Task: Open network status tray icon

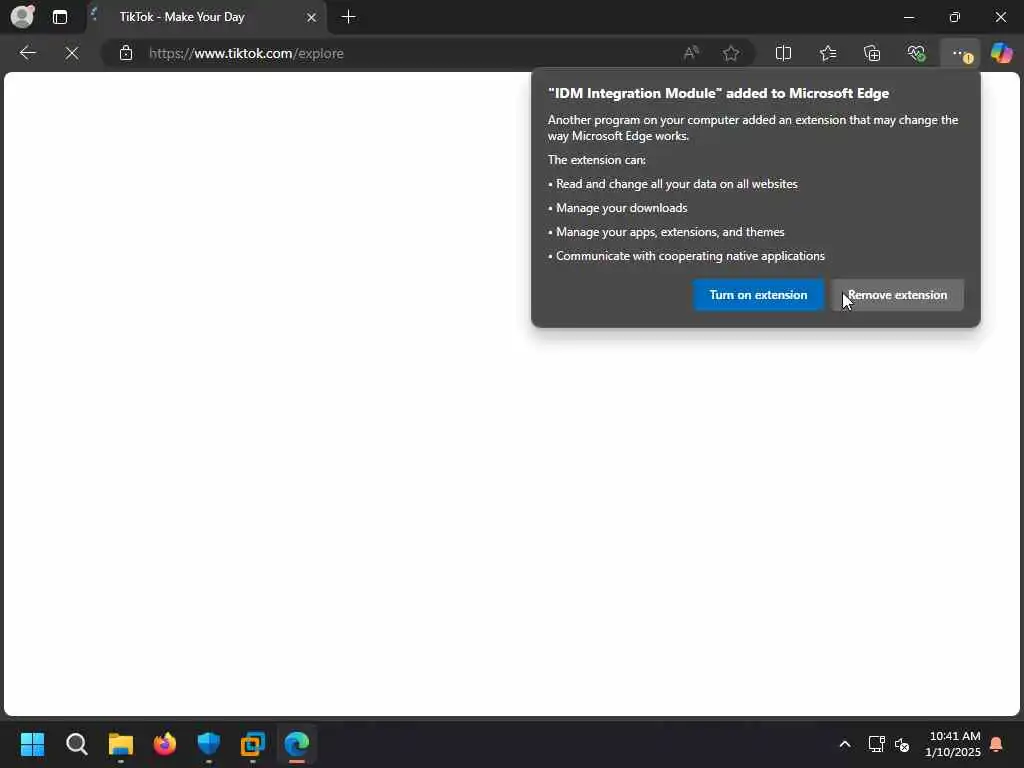Action: click(x=876, y=744)
